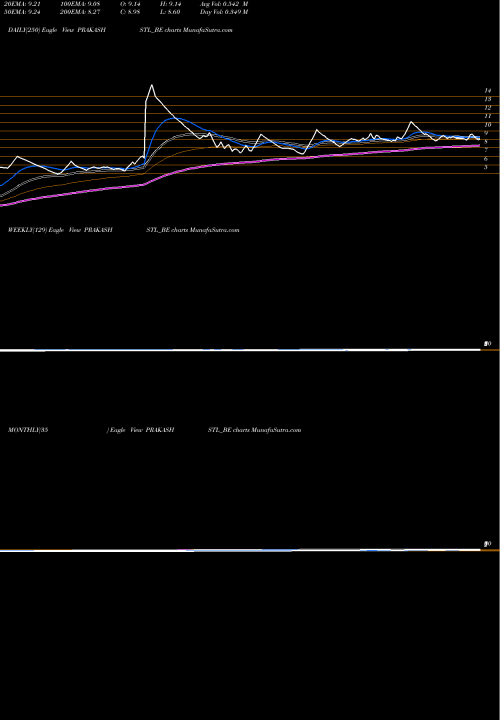
Task: Click the open price 'O:' value
Action: 130,4
